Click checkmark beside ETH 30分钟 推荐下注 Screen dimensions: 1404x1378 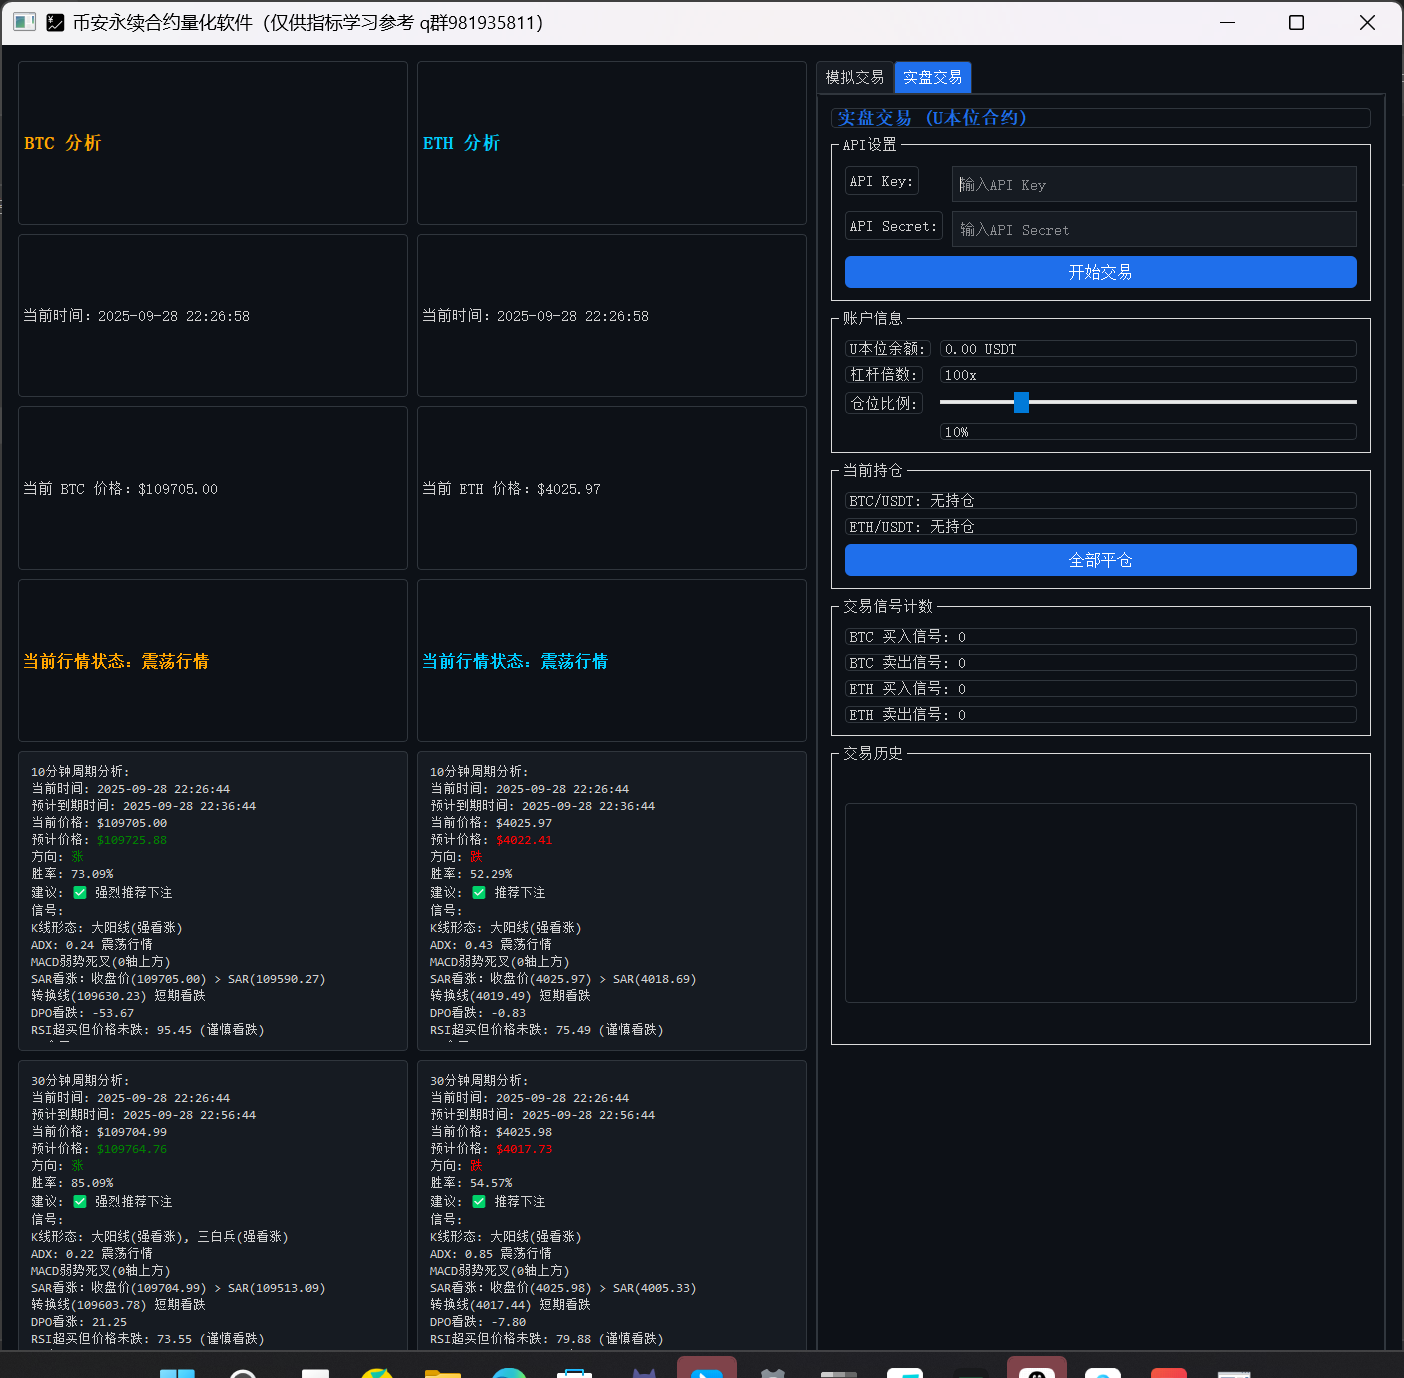[x=478, y=1201]
